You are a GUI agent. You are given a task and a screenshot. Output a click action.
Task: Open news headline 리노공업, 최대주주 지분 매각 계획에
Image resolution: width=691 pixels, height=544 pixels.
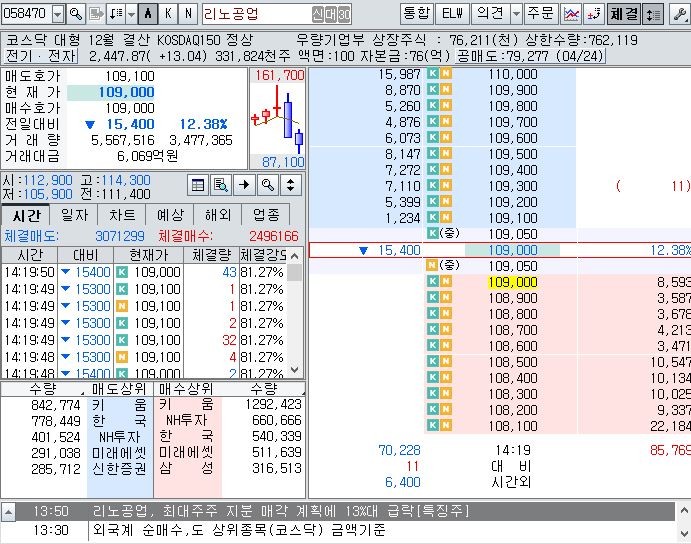(x=281, y=511)
